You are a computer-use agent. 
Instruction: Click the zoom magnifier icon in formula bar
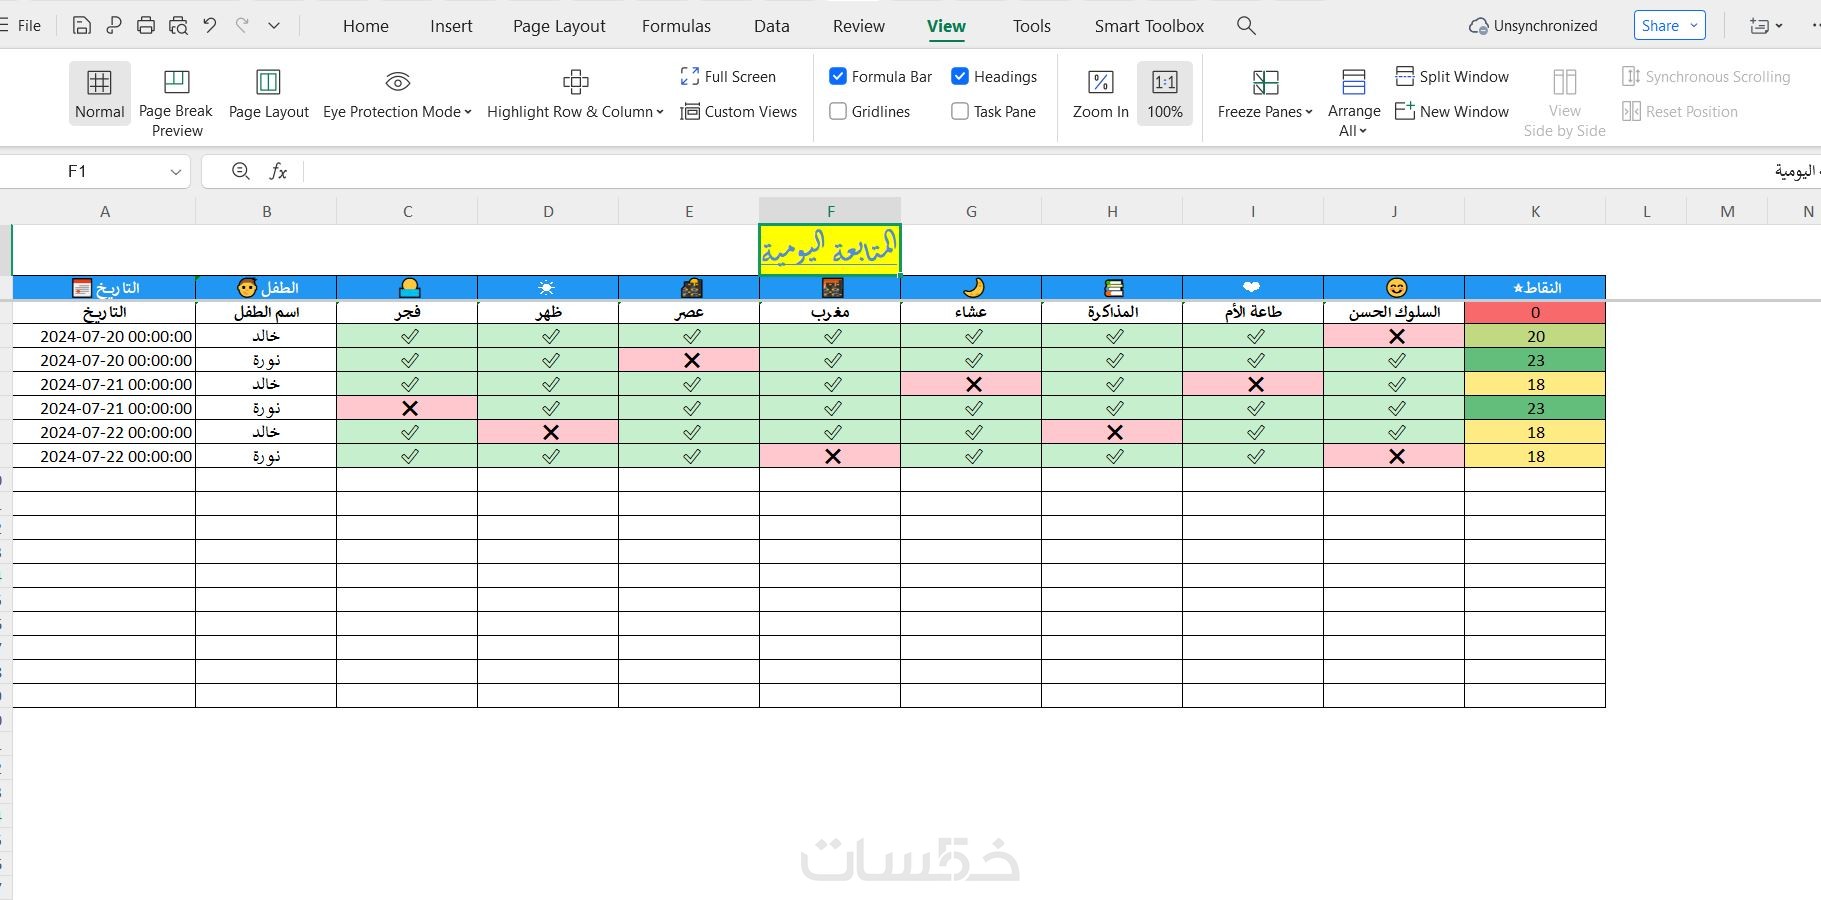tap(240, 172)
